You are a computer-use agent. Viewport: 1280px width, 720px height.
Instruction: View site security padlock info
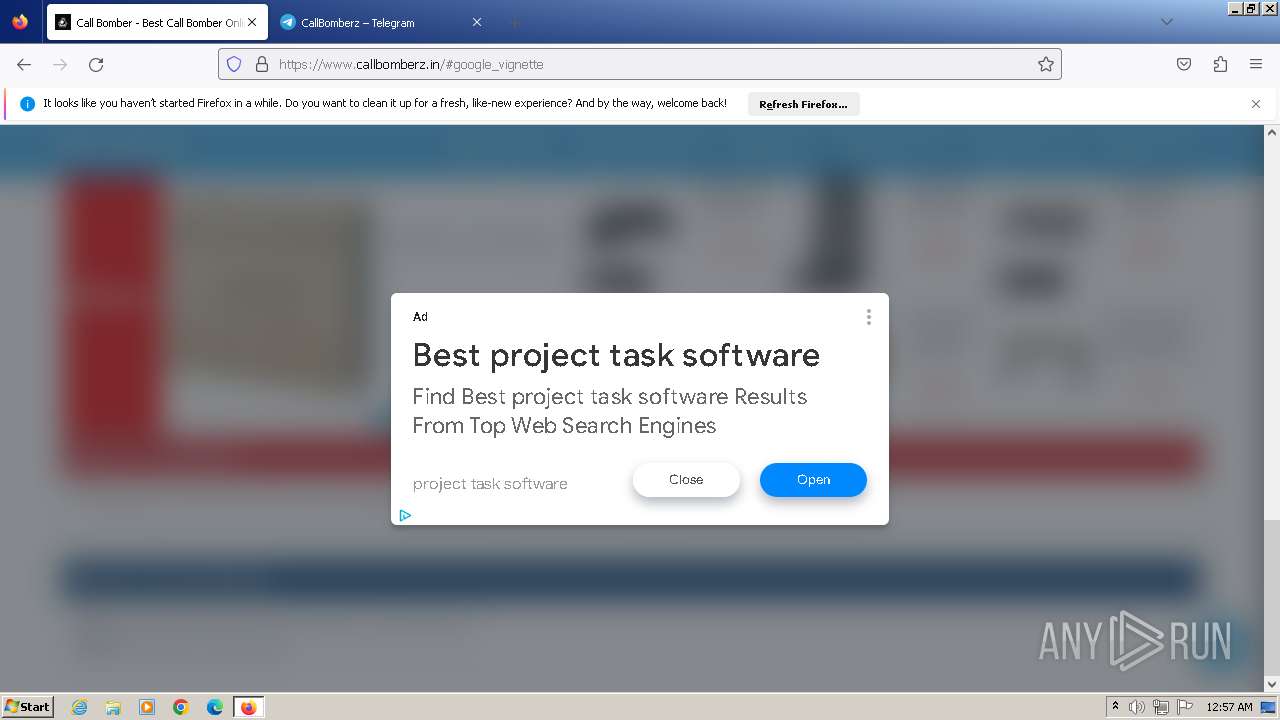262,64
